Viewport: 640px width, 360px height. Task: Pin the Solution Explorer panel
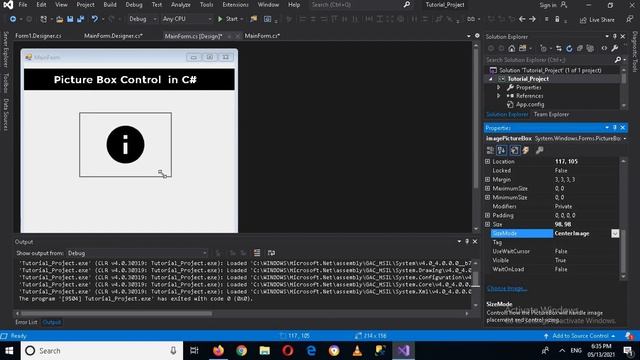click(x=615, y=37)
